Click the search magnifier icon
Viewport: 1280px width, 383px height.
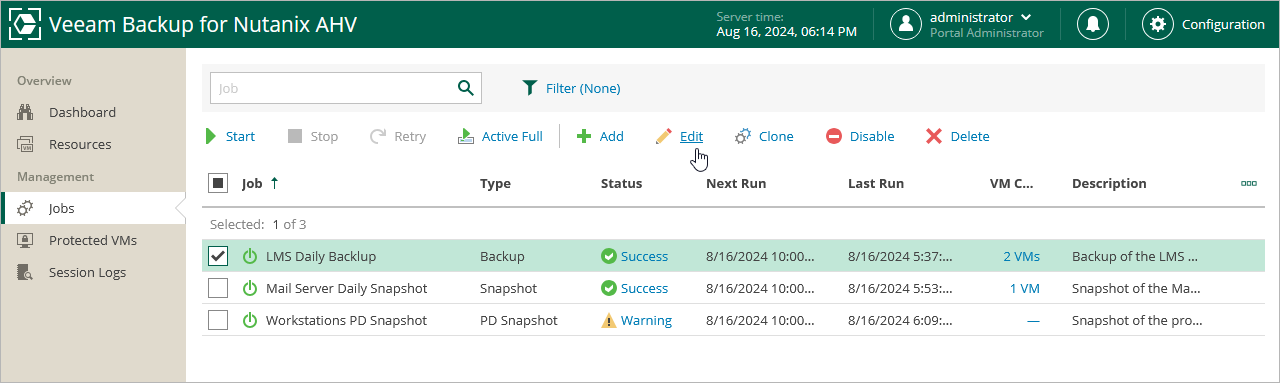[465, 88]
